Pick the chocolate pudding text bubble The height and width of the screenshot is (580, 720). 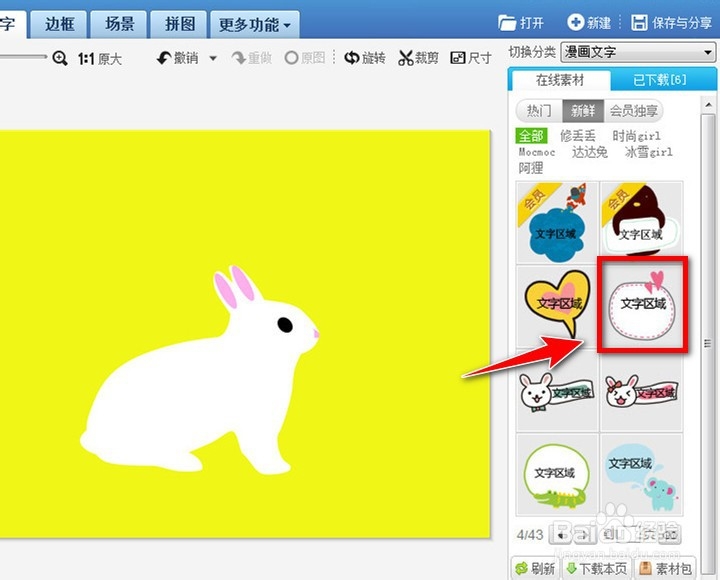641,222
